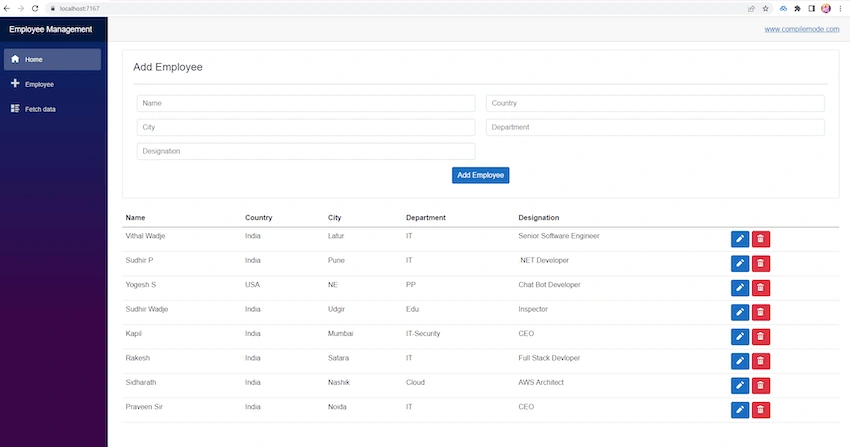Image resolution: width=850 pixels, height=447 pixels.
Task: Click the Designation column header
Action: [x=538, y=218]
